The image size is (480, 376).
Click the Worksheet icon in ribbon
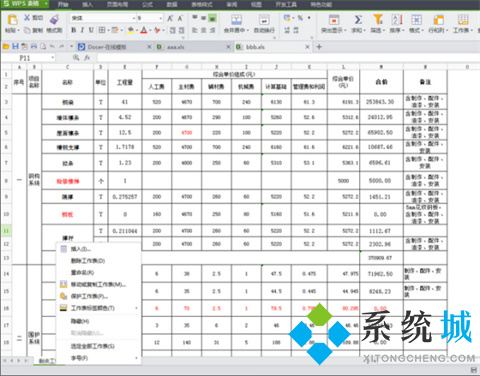coord(463,19)
